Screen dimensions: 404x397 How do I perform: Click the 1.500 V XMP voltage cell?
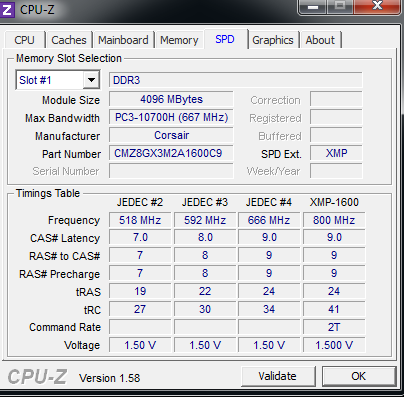coord(334,345)
